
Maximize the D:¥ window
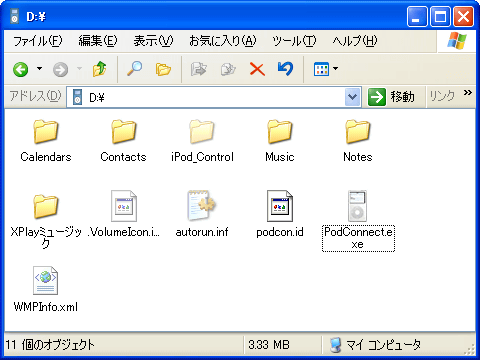click(x=440, y=16)
